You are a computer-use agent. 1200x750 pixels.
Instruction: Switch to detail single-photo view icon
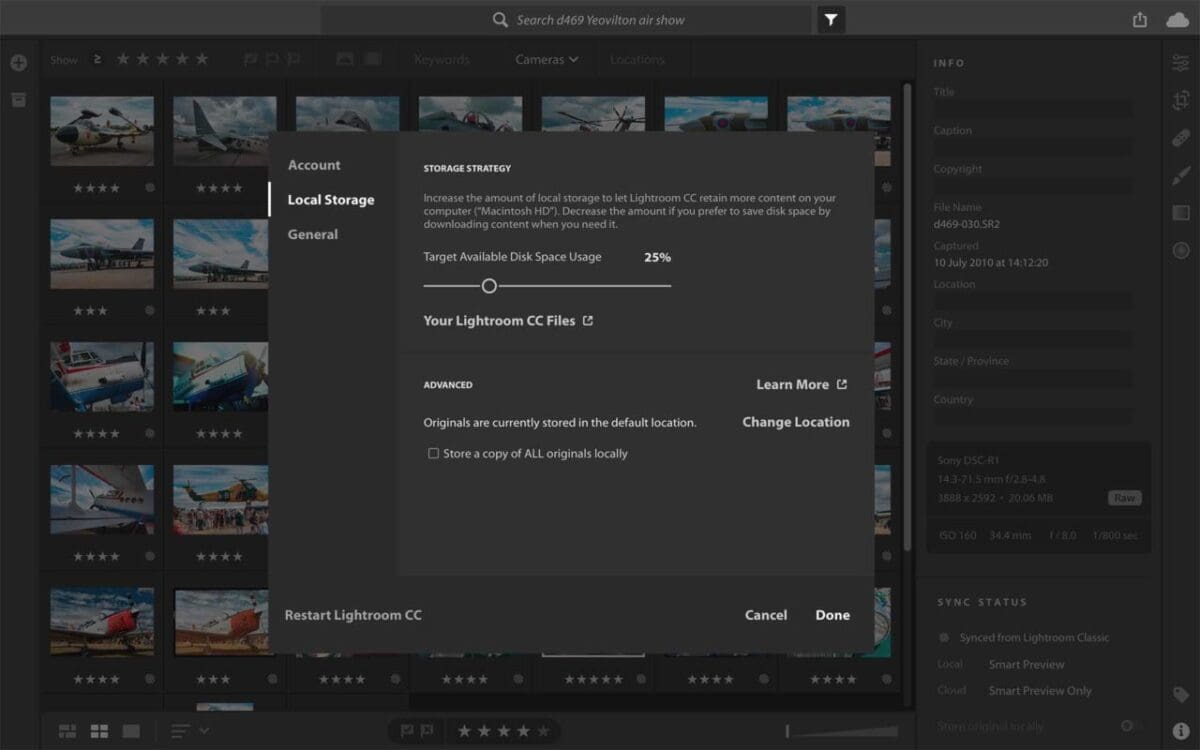(x=131, y=731)
